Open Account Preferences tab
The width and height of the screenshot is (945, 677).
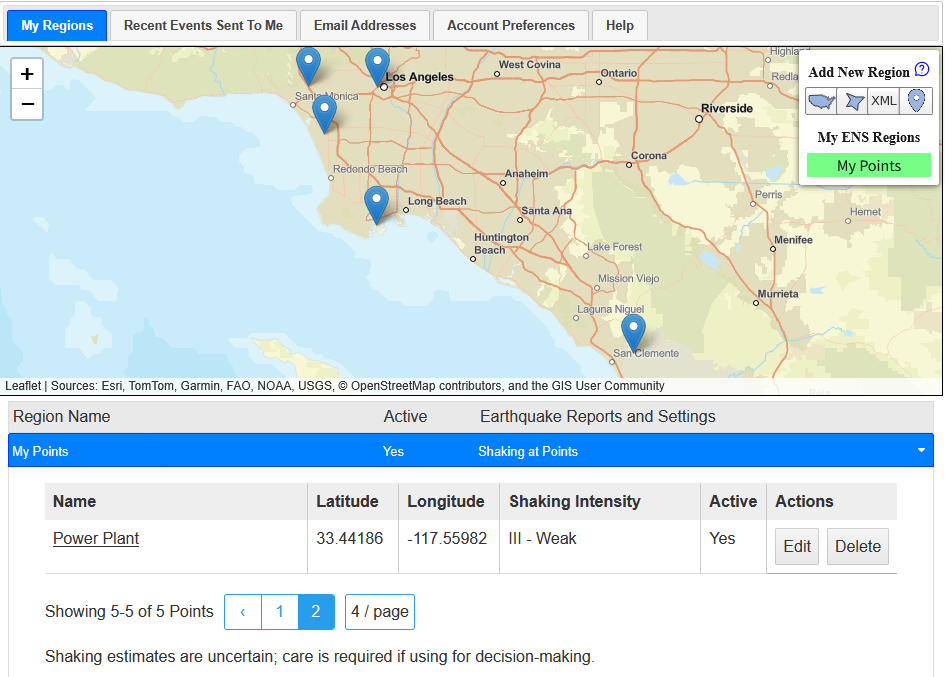510,25
